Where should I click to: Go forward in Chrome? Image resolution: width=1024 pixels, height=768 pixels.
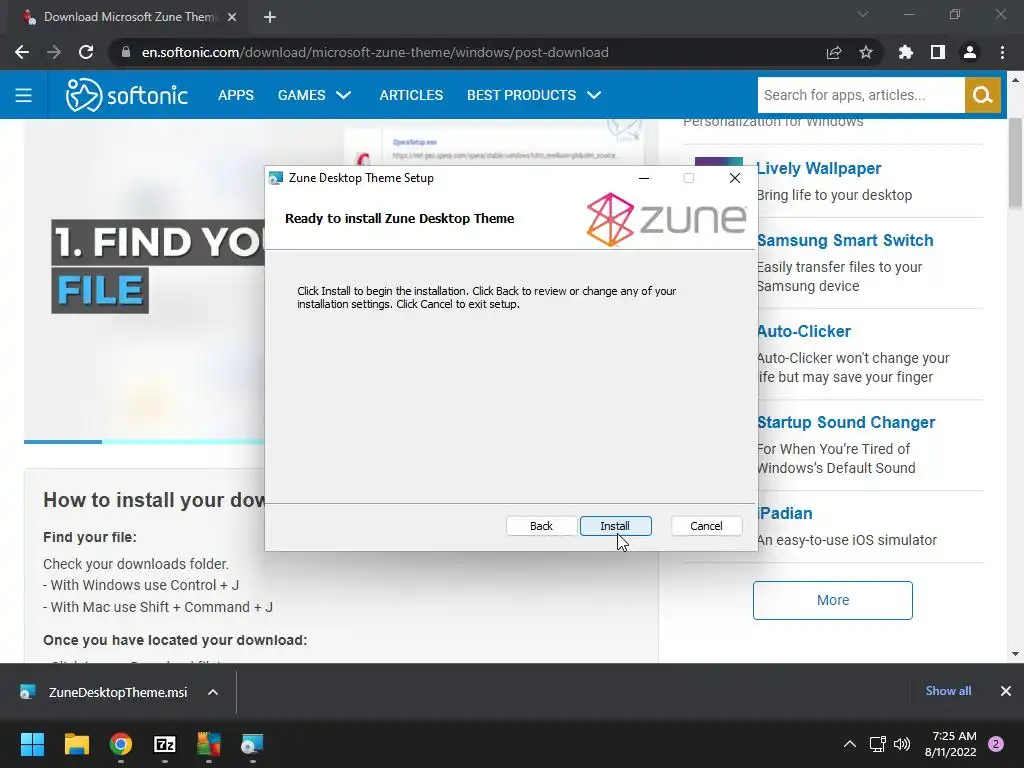(x=54, y=52)
